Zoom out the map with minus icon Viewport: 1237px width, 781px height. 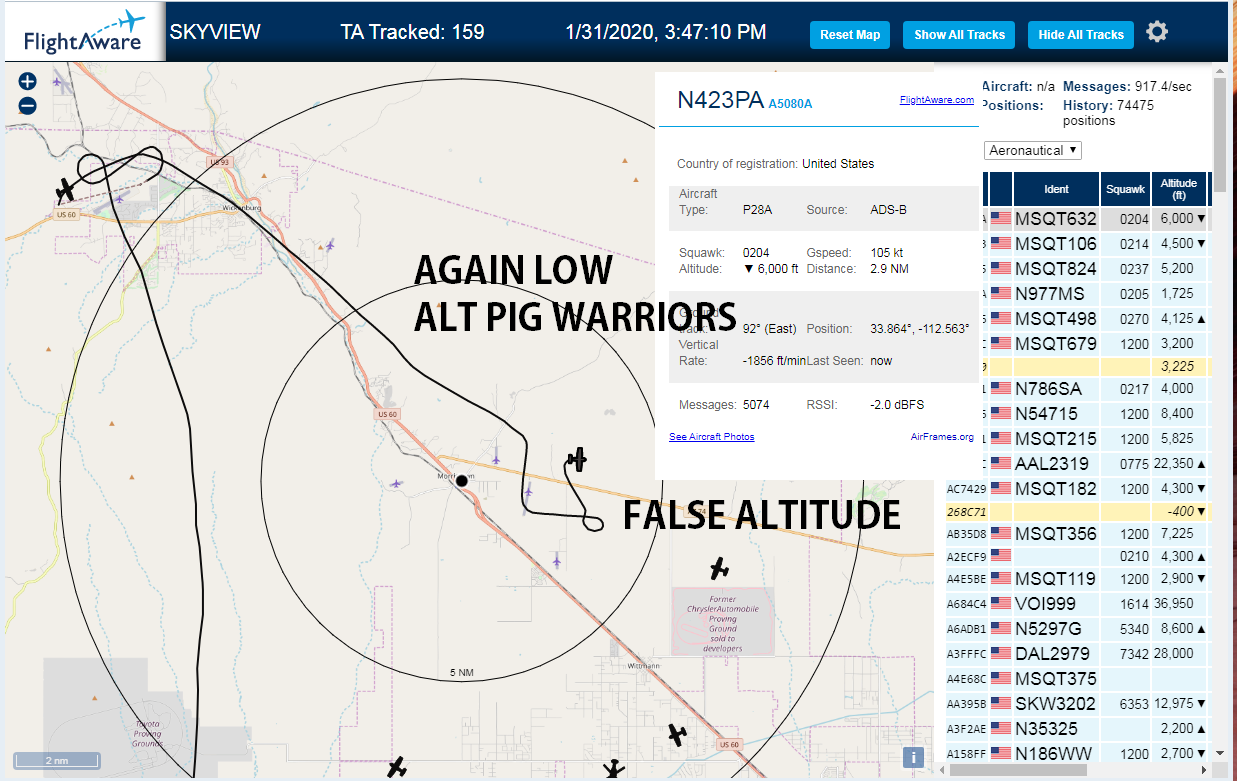point(27,105)
